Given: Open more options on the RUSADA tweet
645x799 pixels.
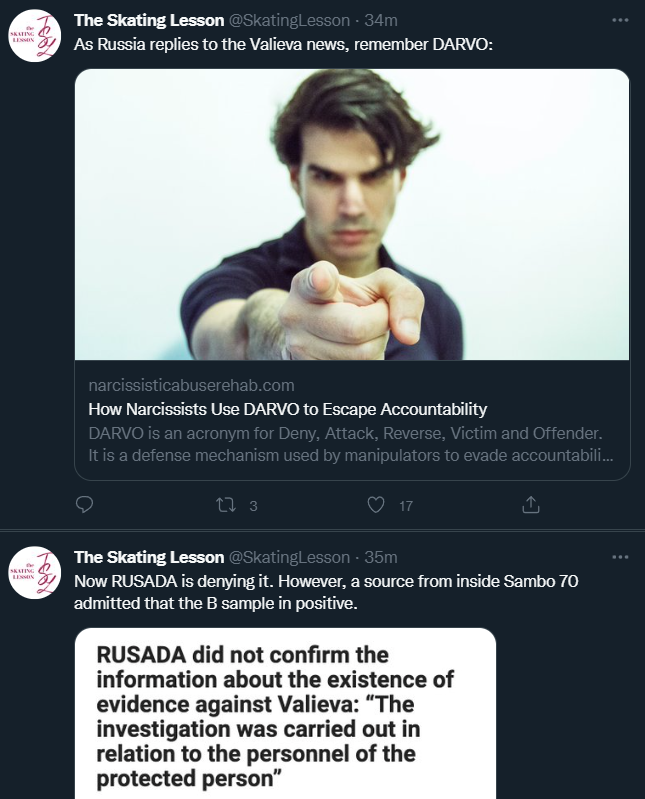Looking at the screenshot, I should click(x=620, y=557).
